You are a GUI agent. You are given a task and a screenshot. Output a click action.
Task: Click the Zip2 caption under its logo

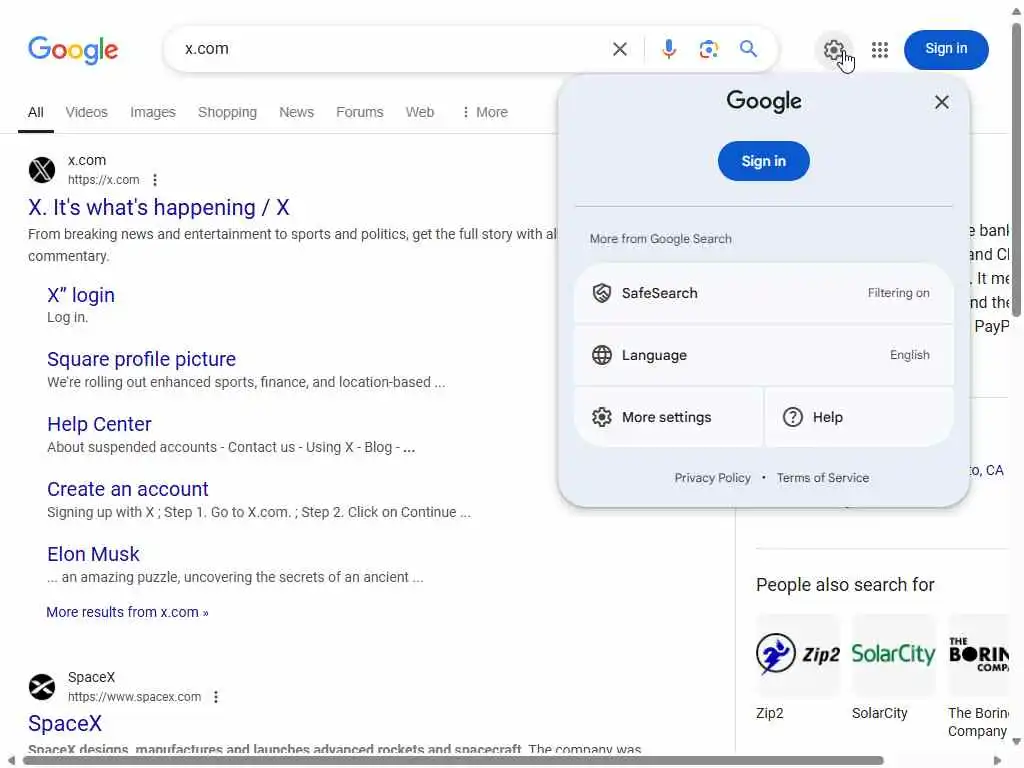coord(769,713)
